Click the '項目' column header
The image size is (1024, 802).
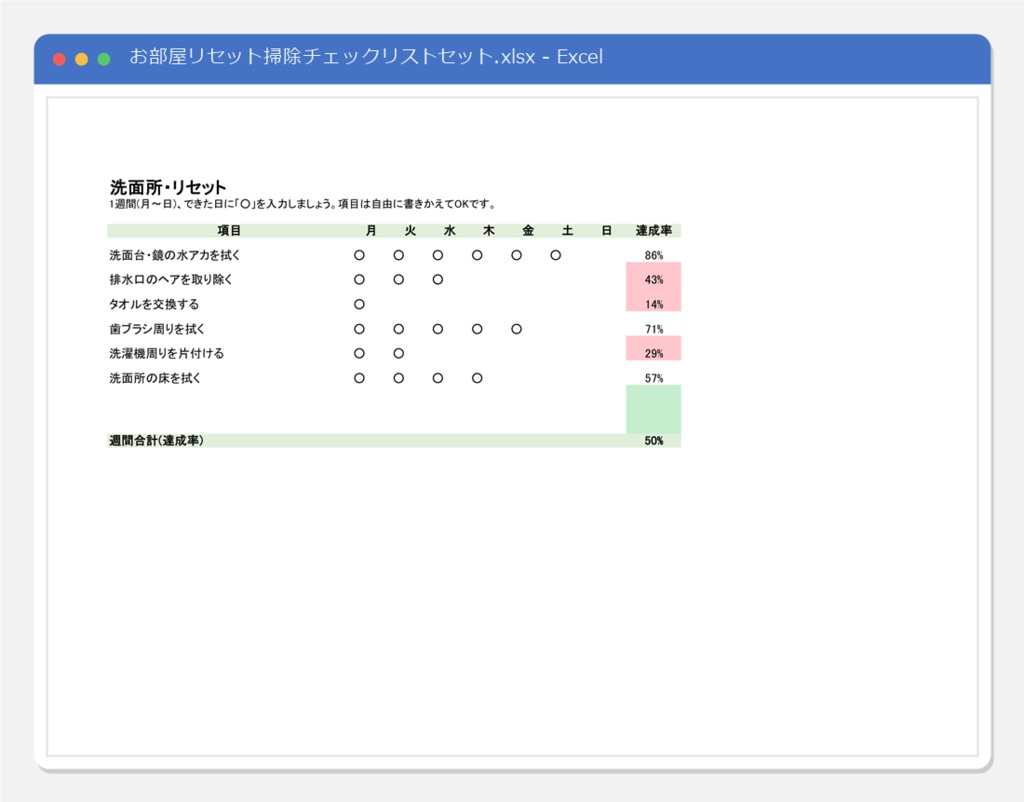click(229, 231)
